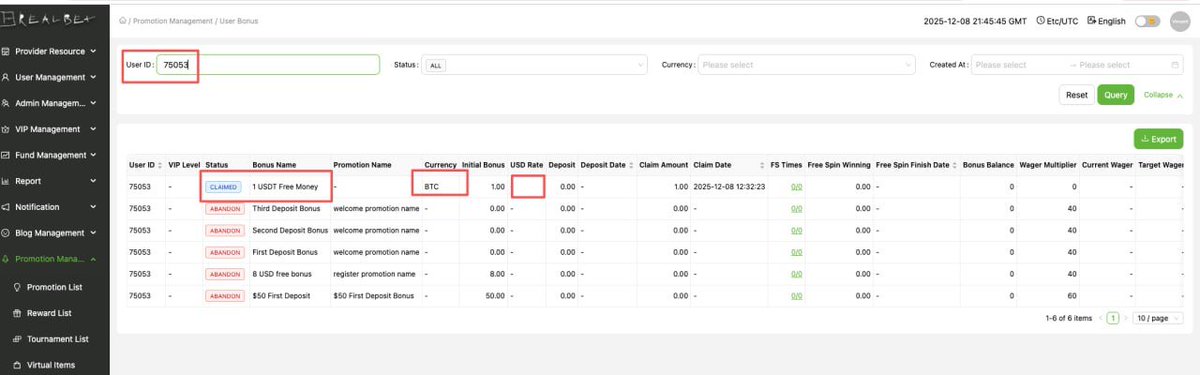1200x375 pixels.
Task: Open Promotion List page
Action: pos(55,286)
